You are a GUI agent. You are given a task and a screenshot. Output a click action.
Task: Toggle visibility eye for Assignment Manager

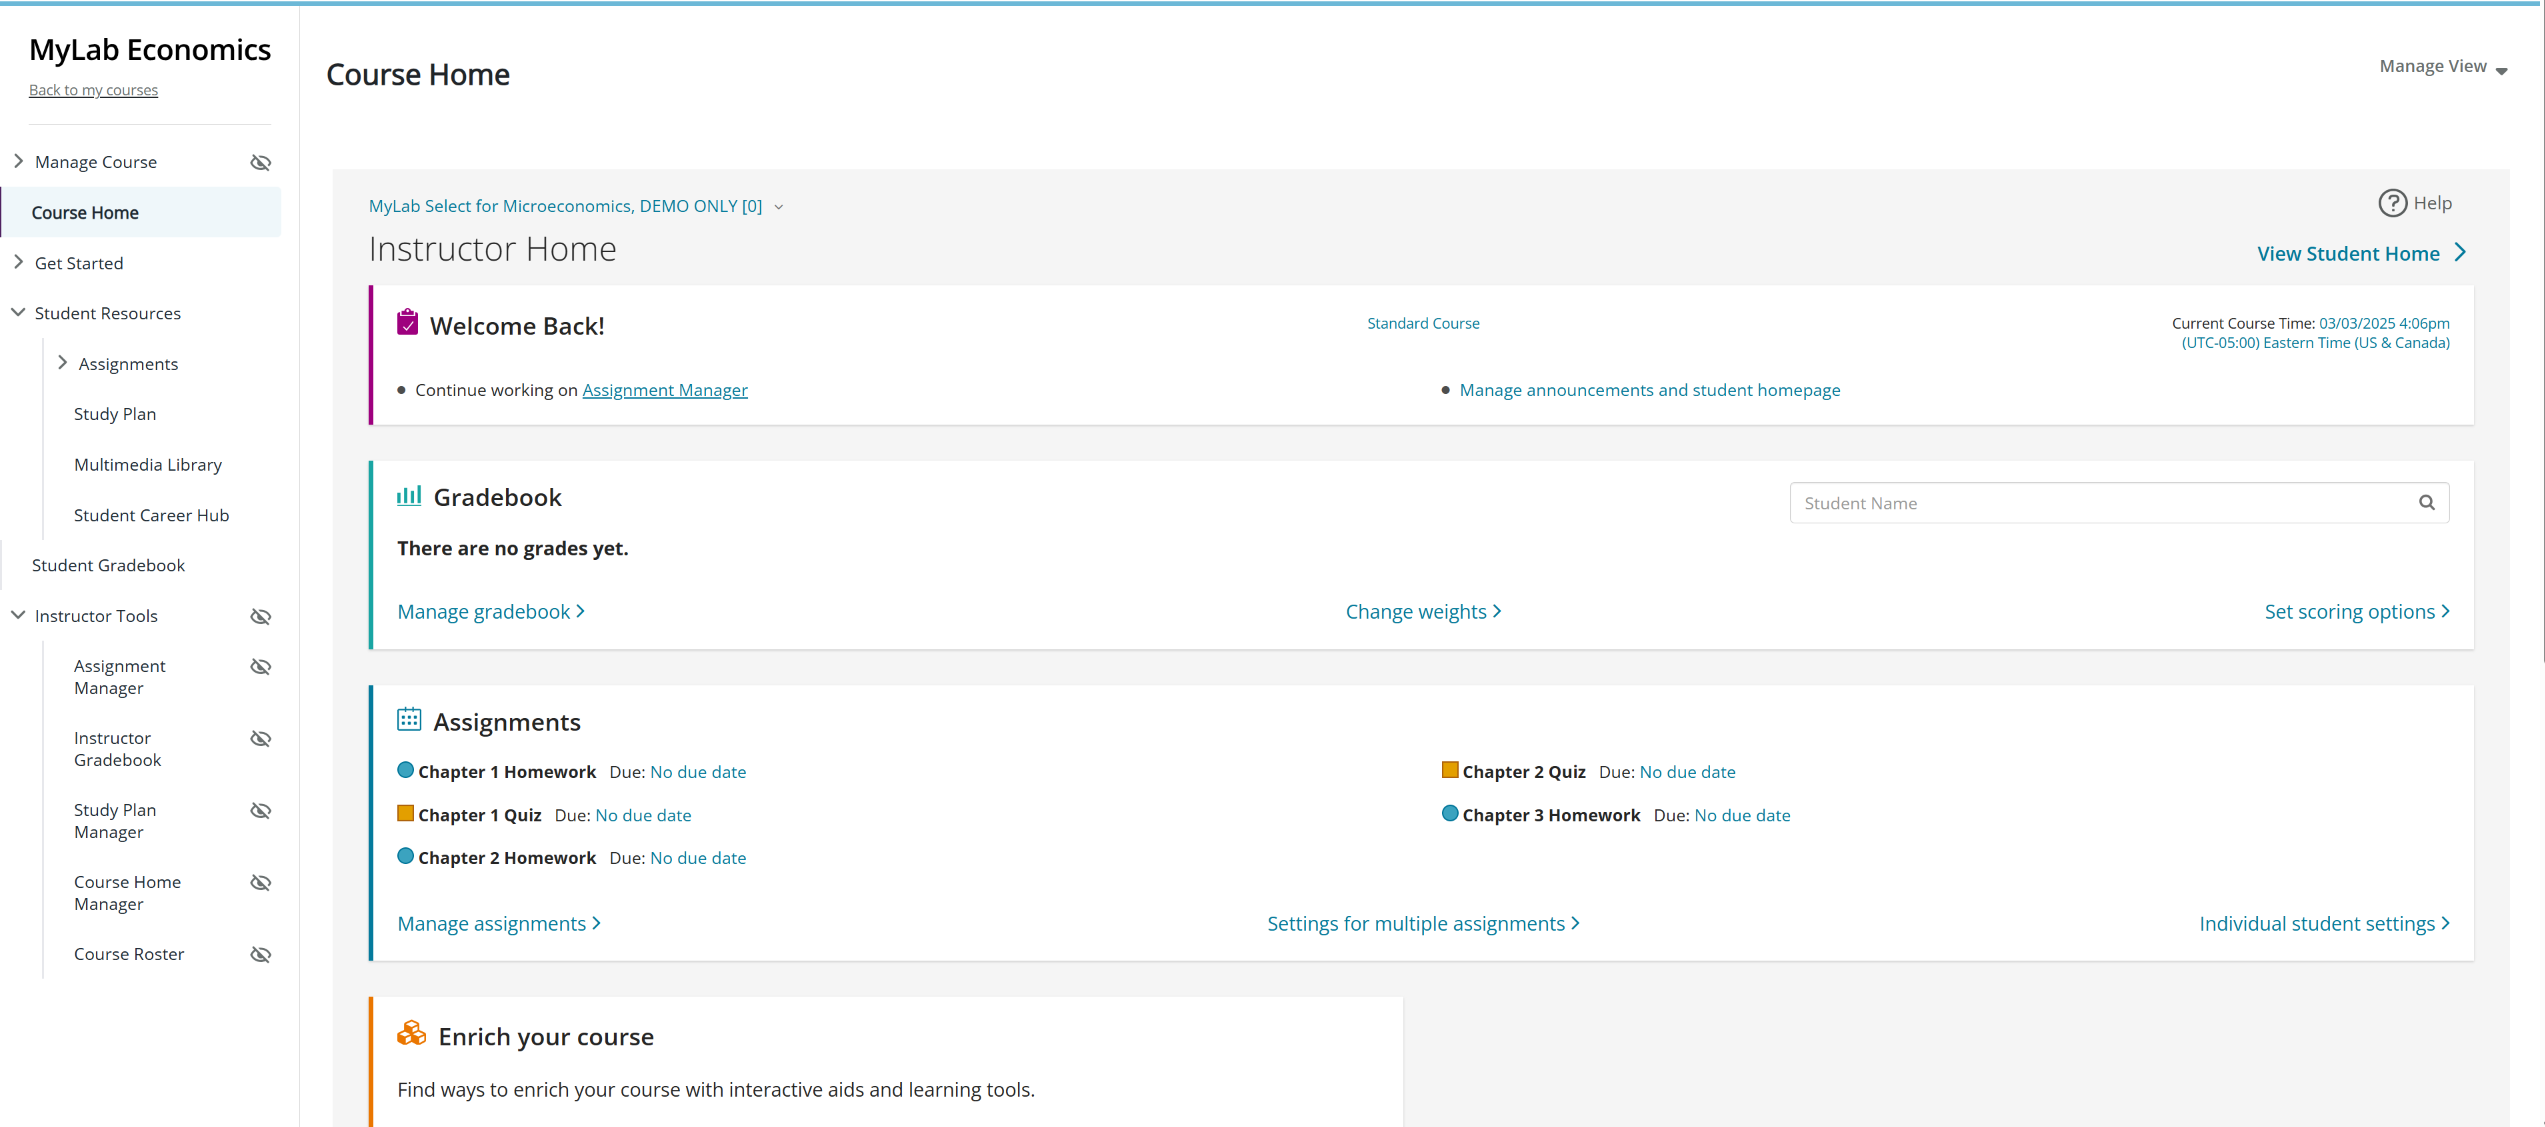pyautogui.click(x=261, y=667)
